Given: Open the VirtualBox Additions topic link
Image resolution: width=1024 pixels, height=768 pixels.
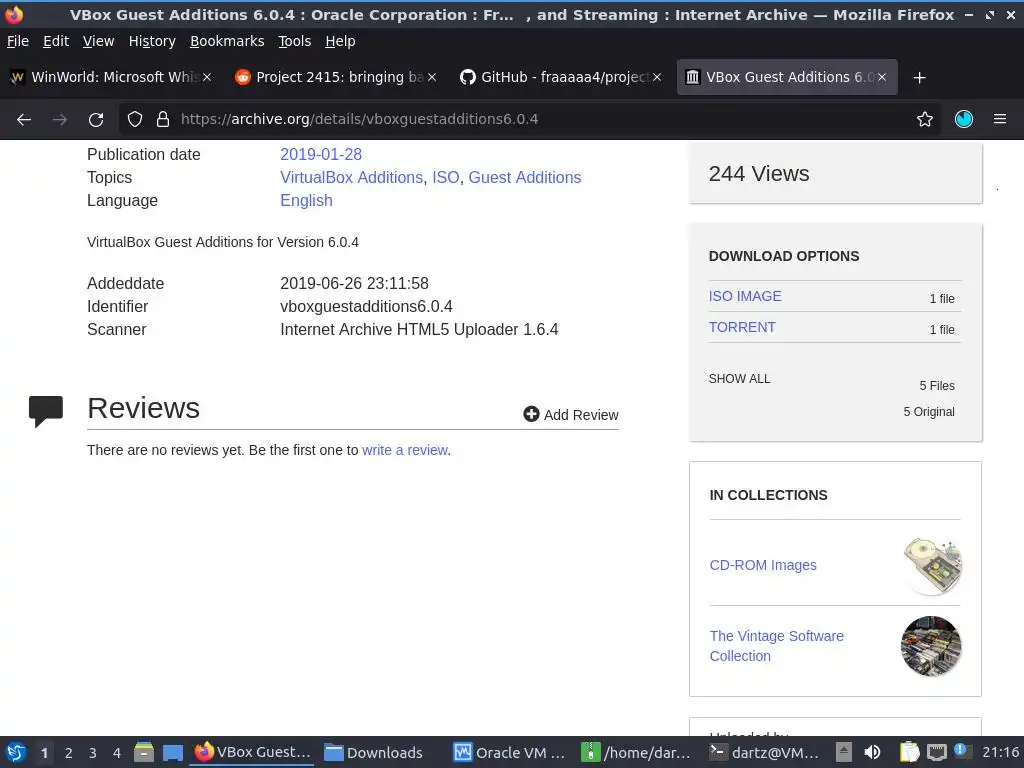Looking at the screenshot, I should point(351,177).
